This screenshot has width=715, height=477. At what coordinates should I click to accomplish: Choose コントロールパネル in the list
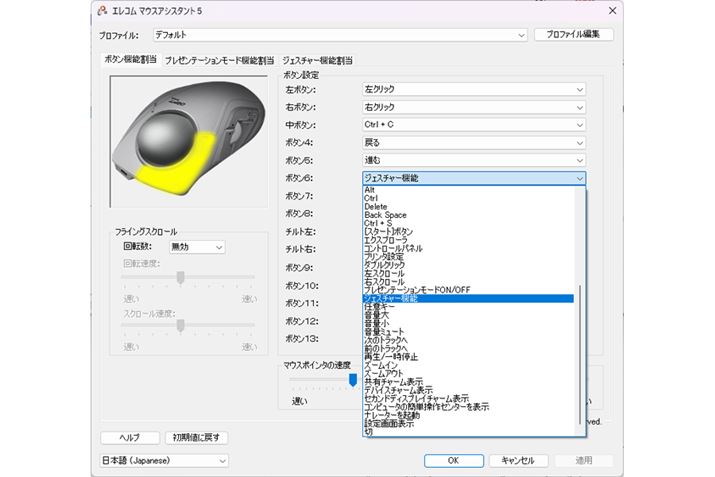(393, 248)
